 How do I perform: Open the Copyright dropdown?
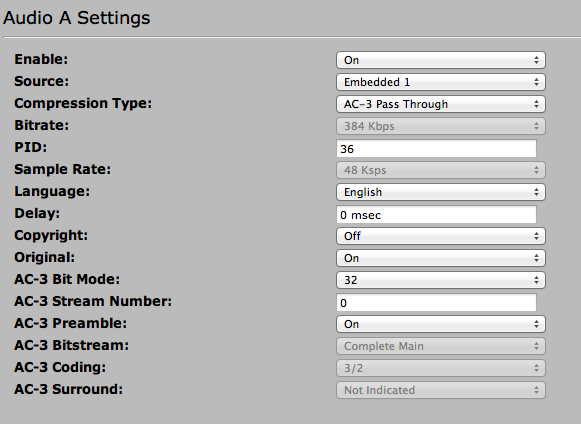pyautogui.click(x=441, y=236)
